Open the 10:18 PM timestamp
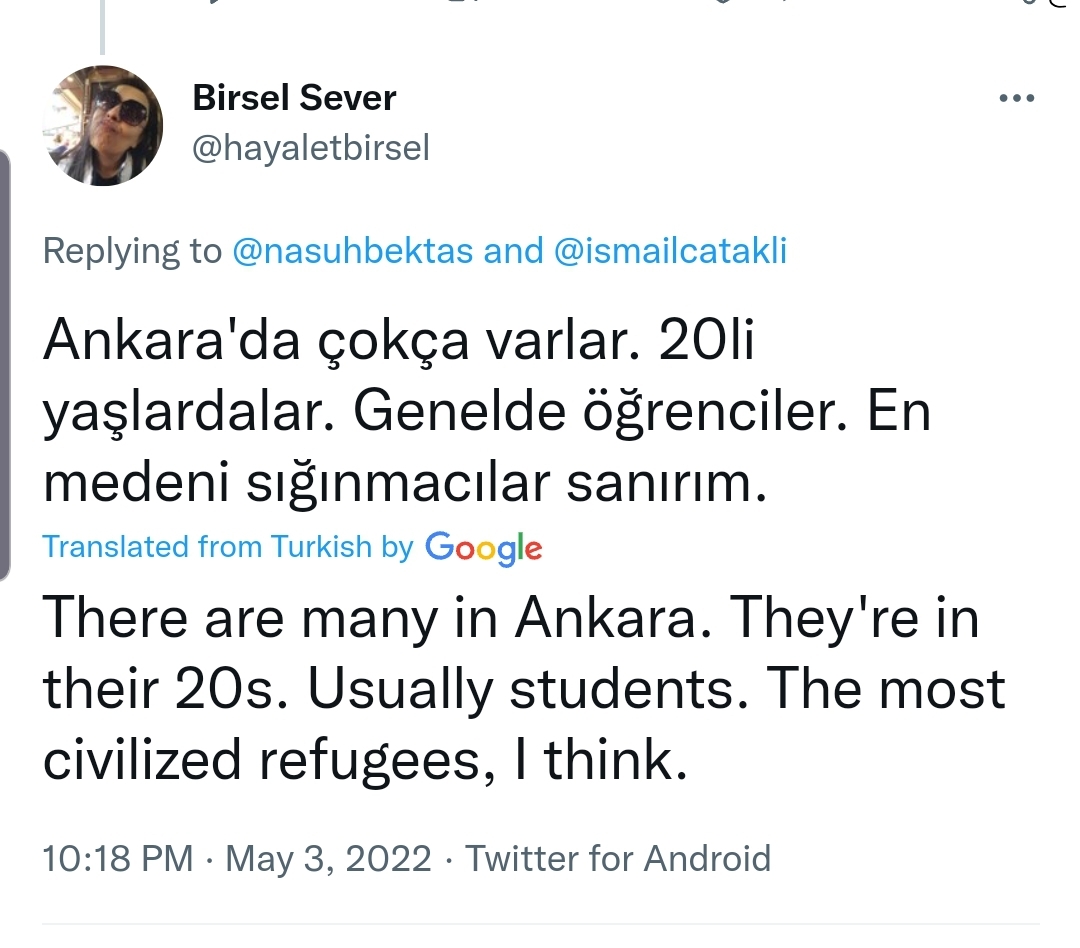Screen dimensions: 1080x948 118,859
